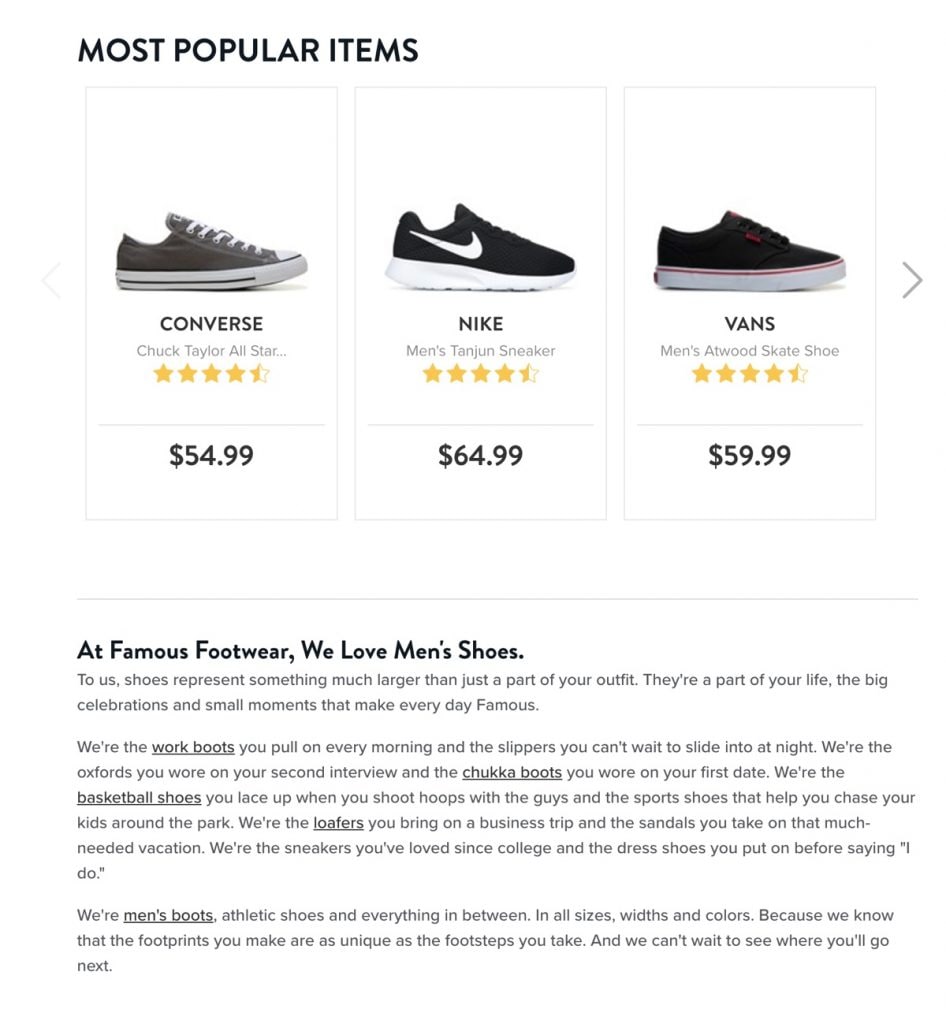946x1024 pixels.
Task: Follow the loafers link
Action: 338,823
